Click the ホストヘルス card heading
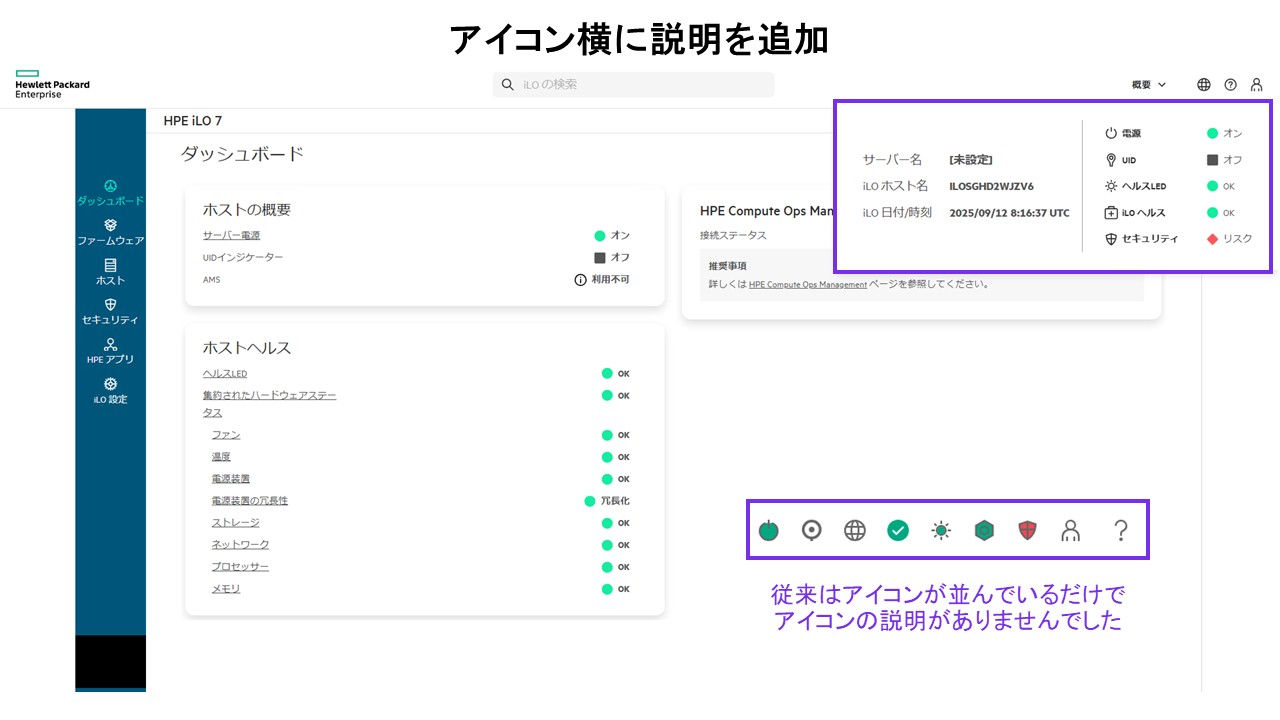The width and height of the screenshot is (1280, 720). click(247, 348)
